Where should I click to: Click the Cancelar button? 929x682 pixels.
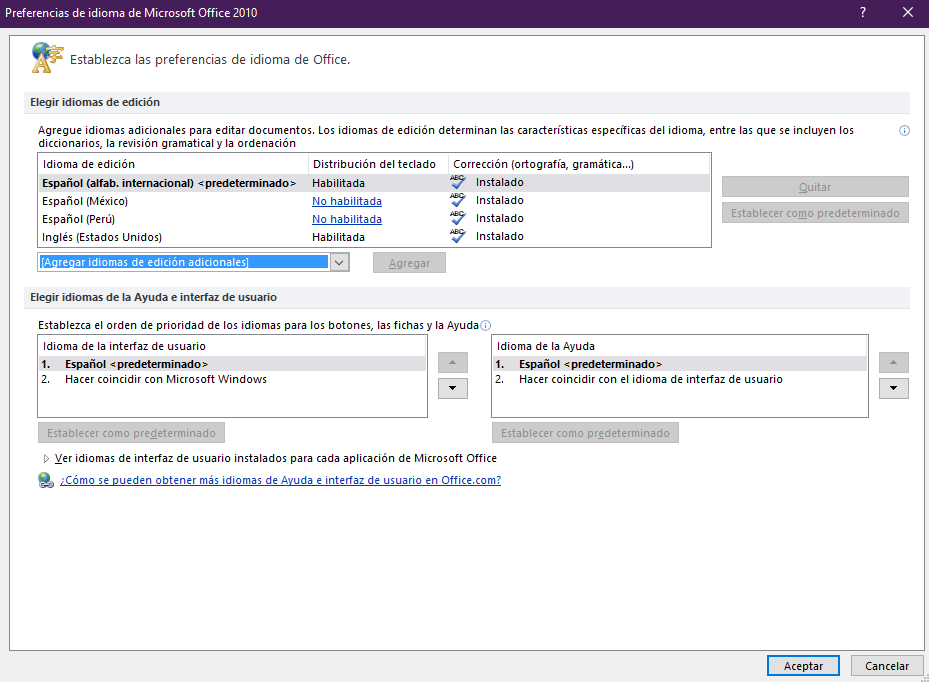pyautogui.click(x=886, y=666)
